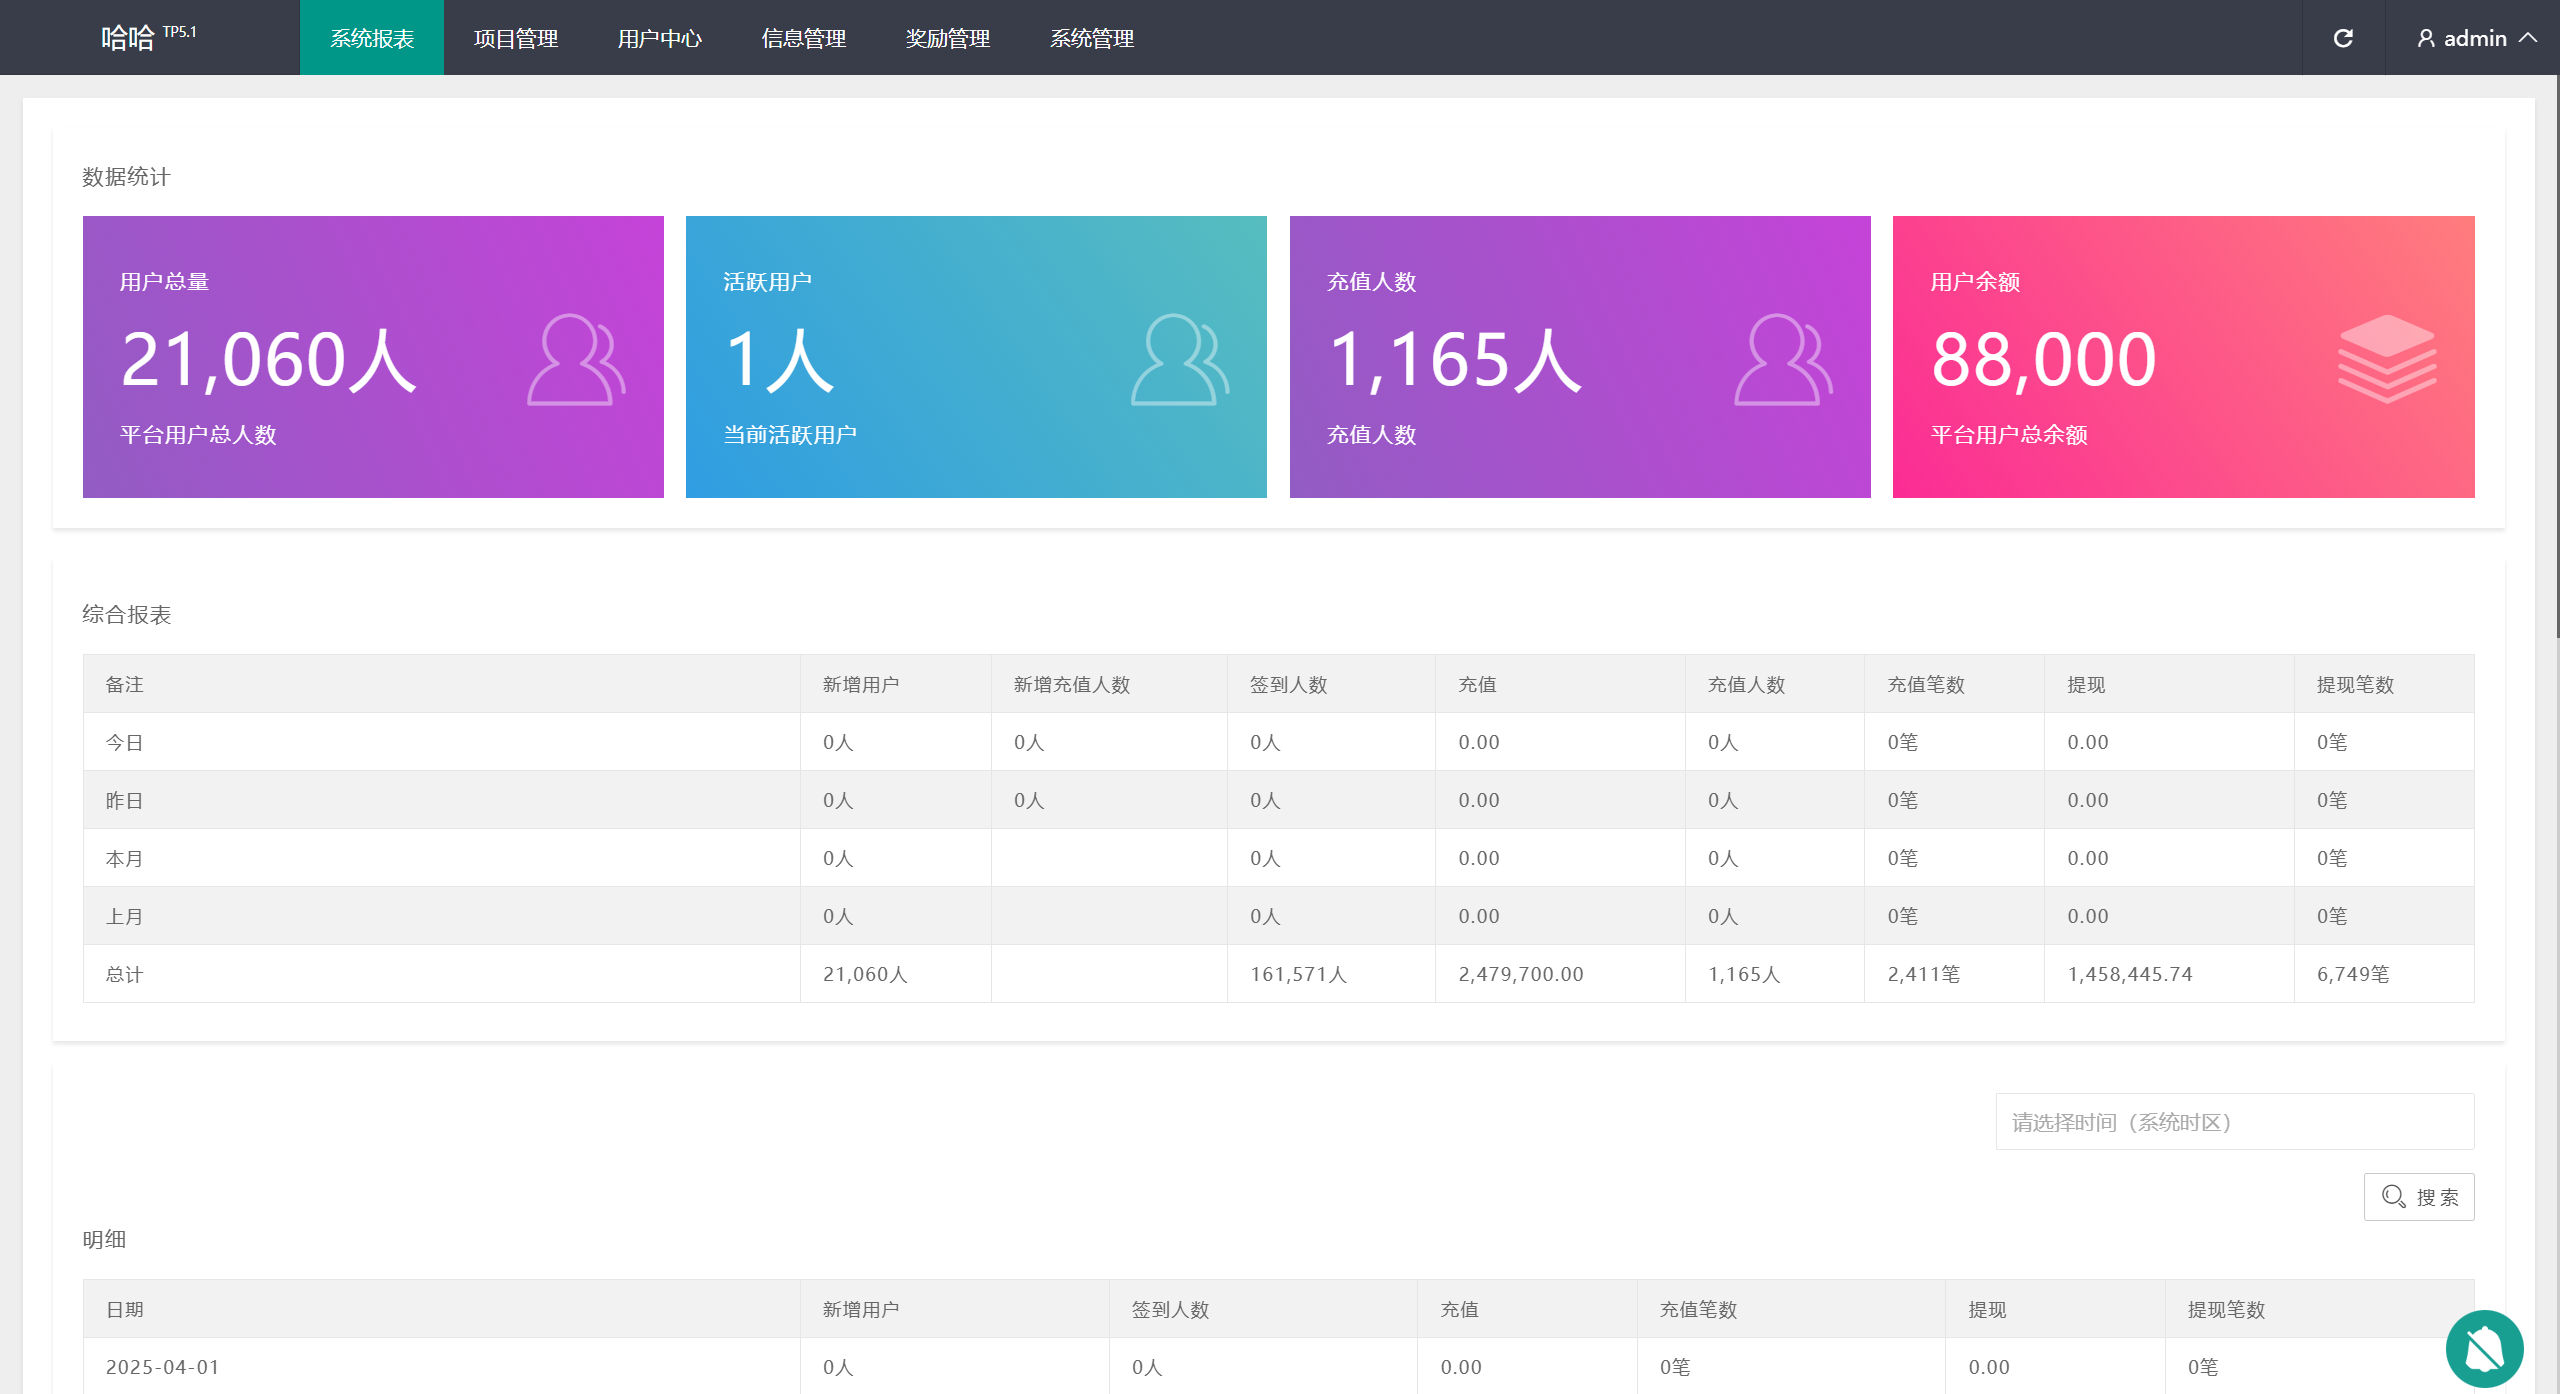Click the magnifier icon in the search button
The width and height of the screenshot is (2560, 1394).
point(2393,1197)
